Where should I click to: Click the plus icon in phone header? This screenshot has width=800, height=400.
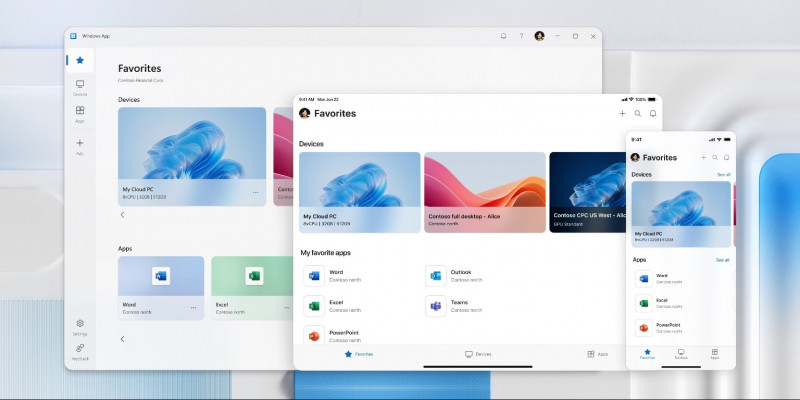click(703, 158)
